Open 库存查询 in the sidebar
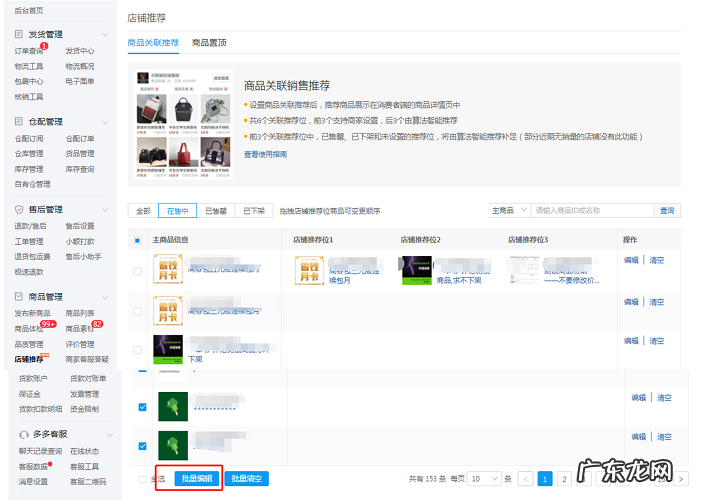This screenshot has height=500, width=711. click(80, 169)
